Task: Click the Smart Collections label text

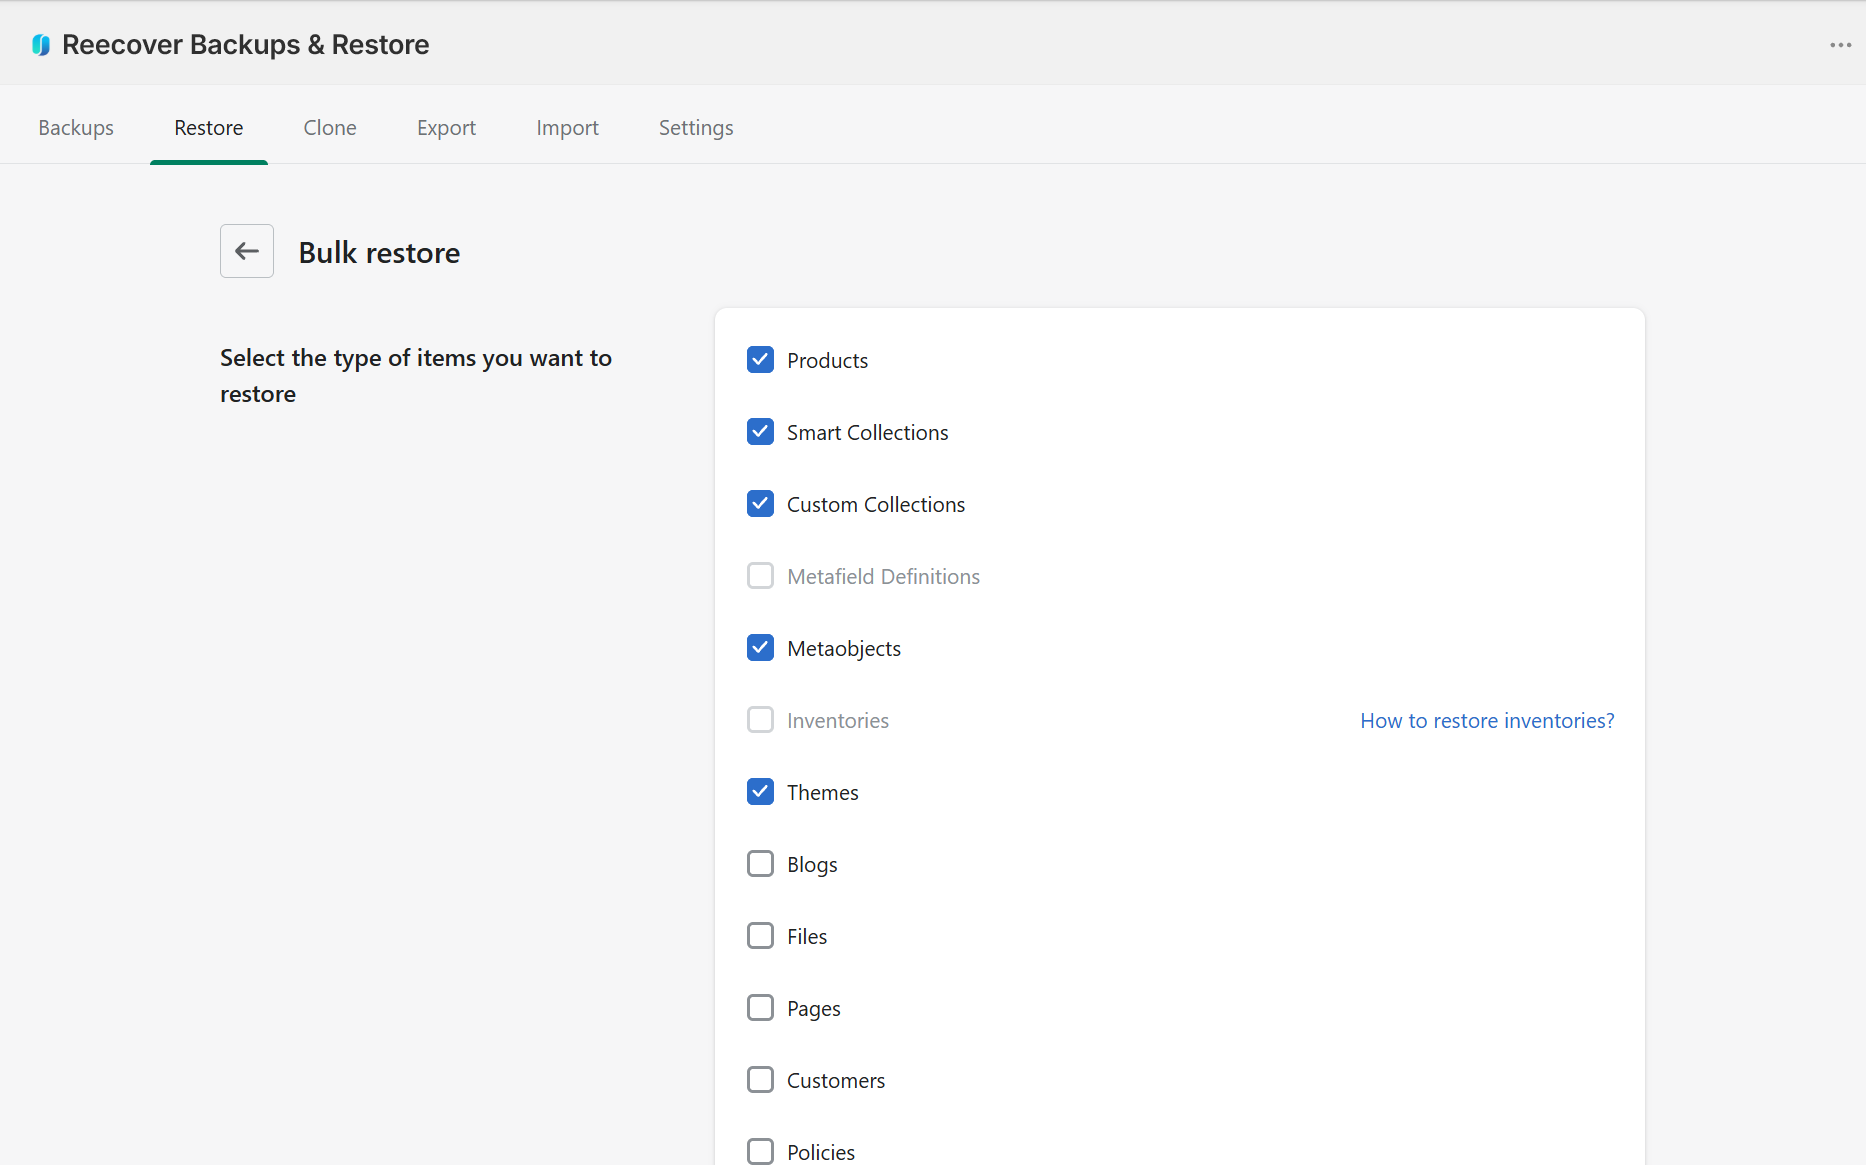Action: tap(867, 433)
